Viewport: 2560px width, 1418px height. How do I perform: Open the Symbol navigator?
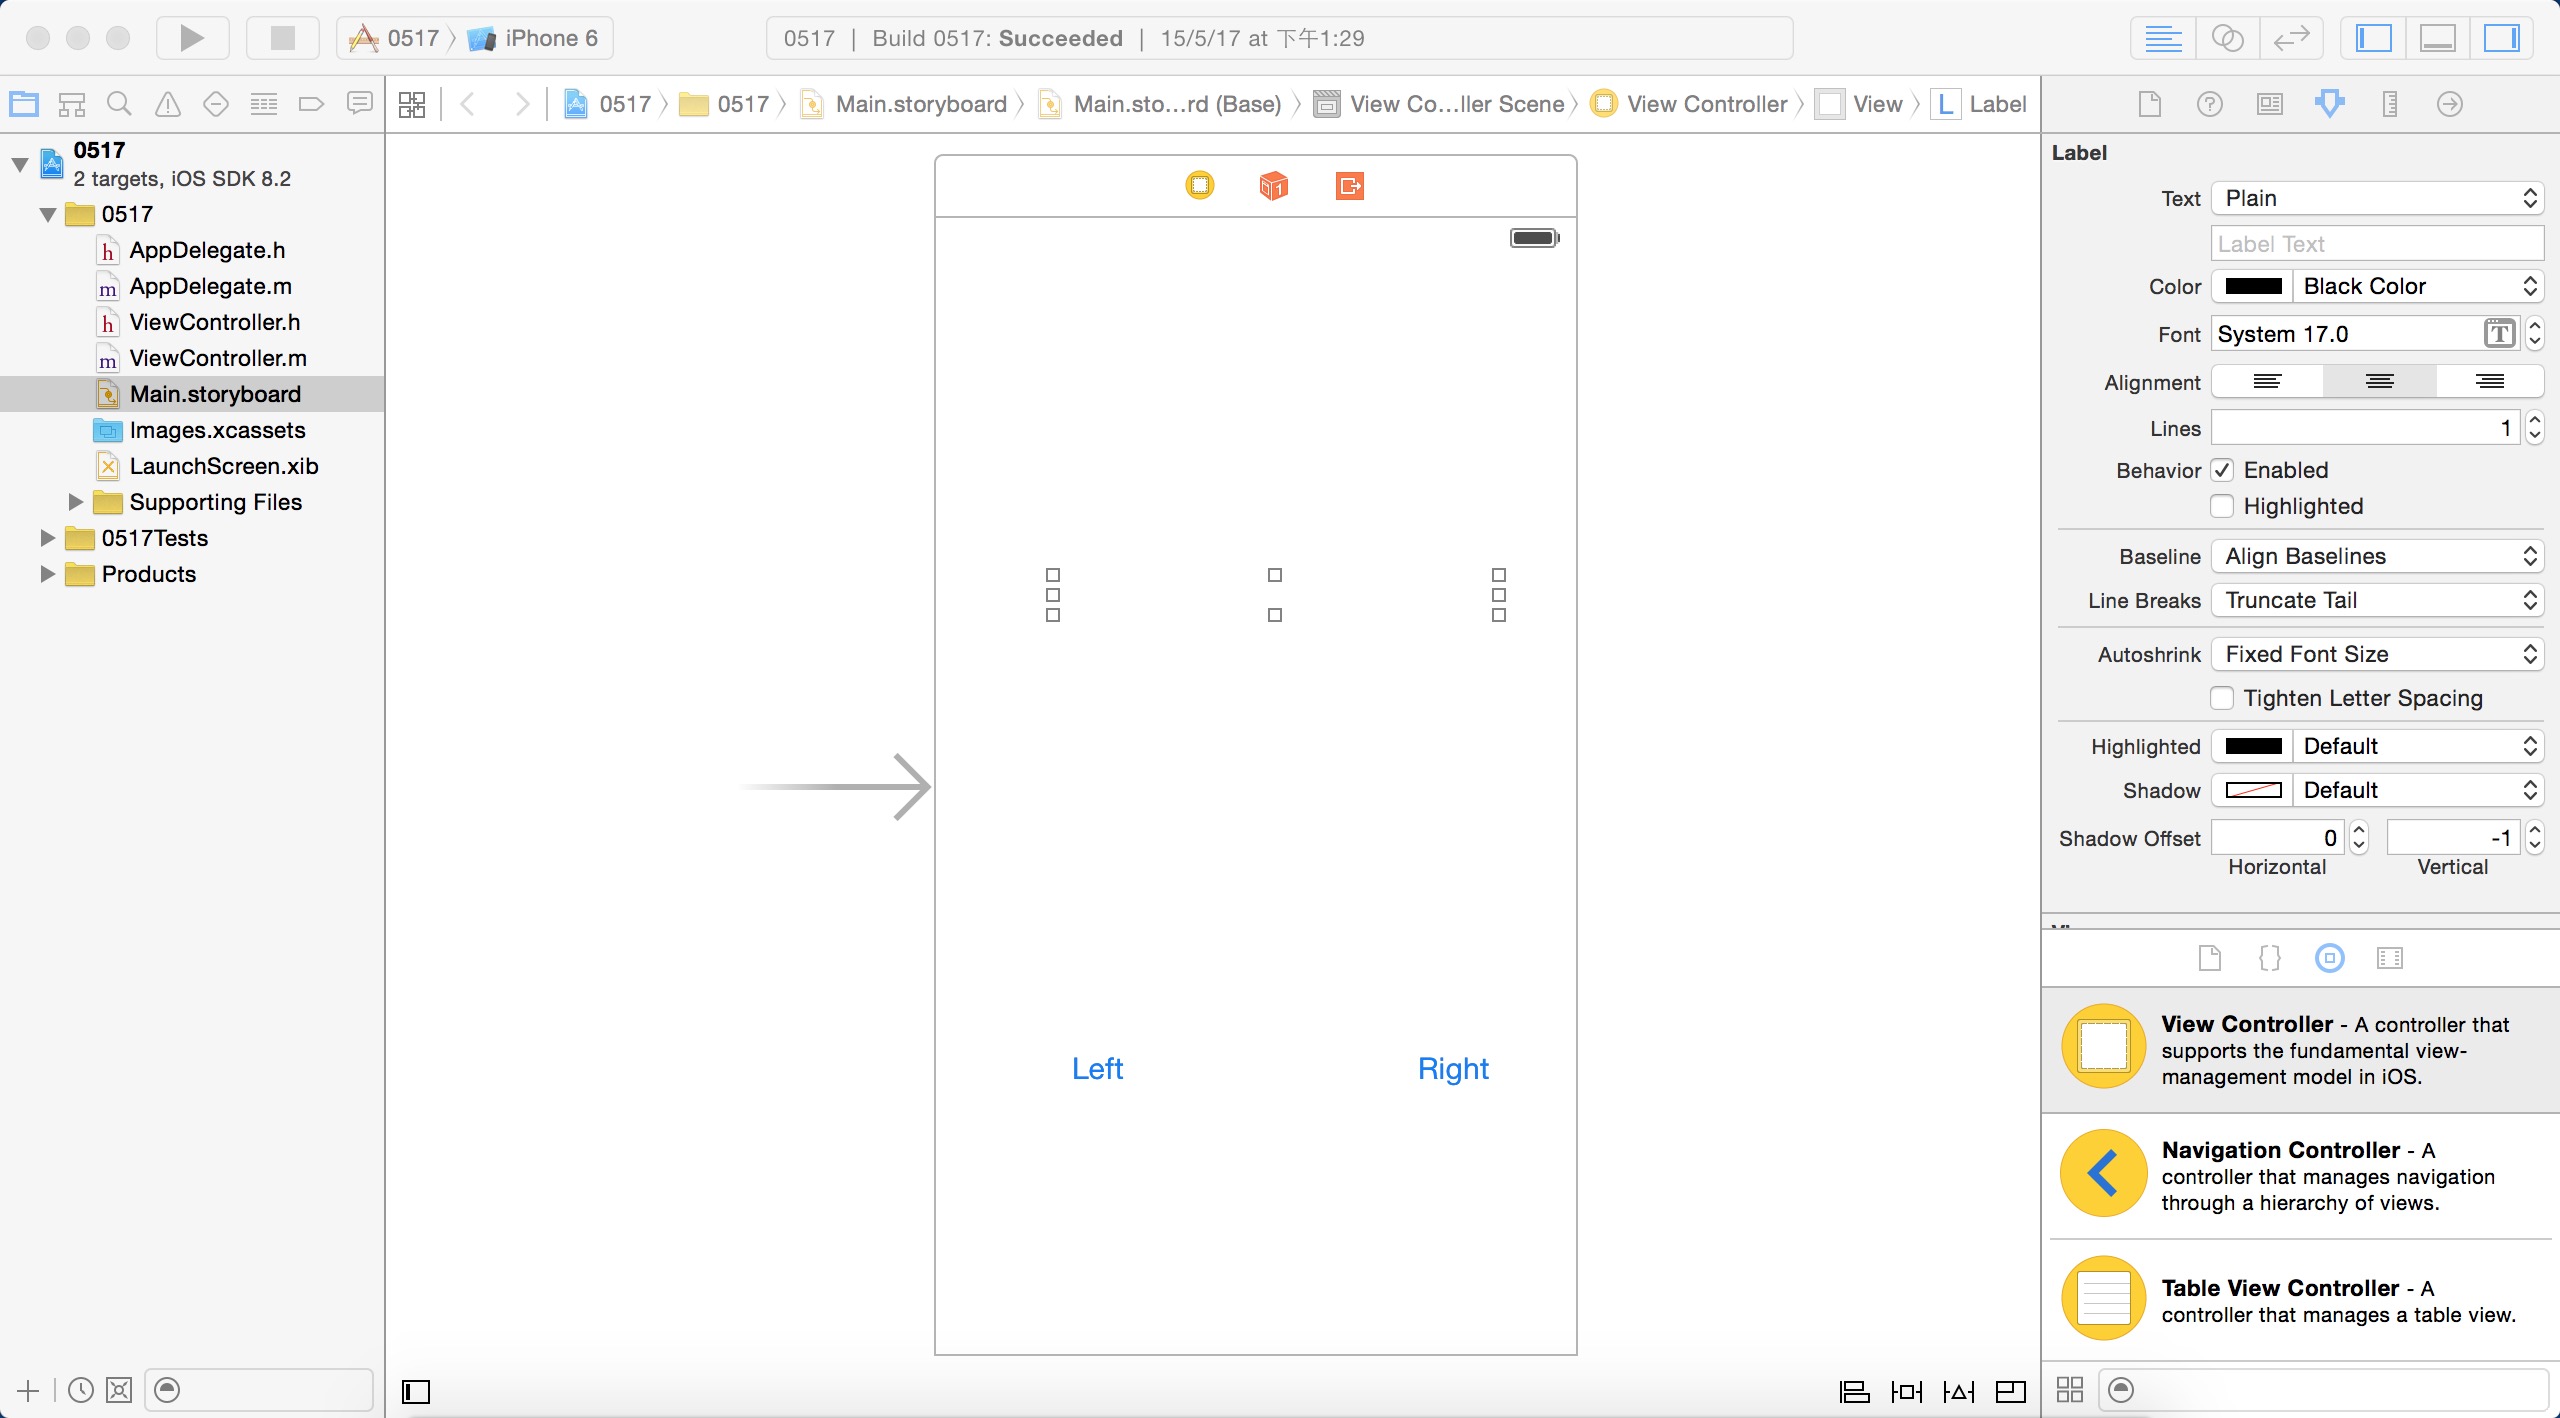(x=72, y=104)
